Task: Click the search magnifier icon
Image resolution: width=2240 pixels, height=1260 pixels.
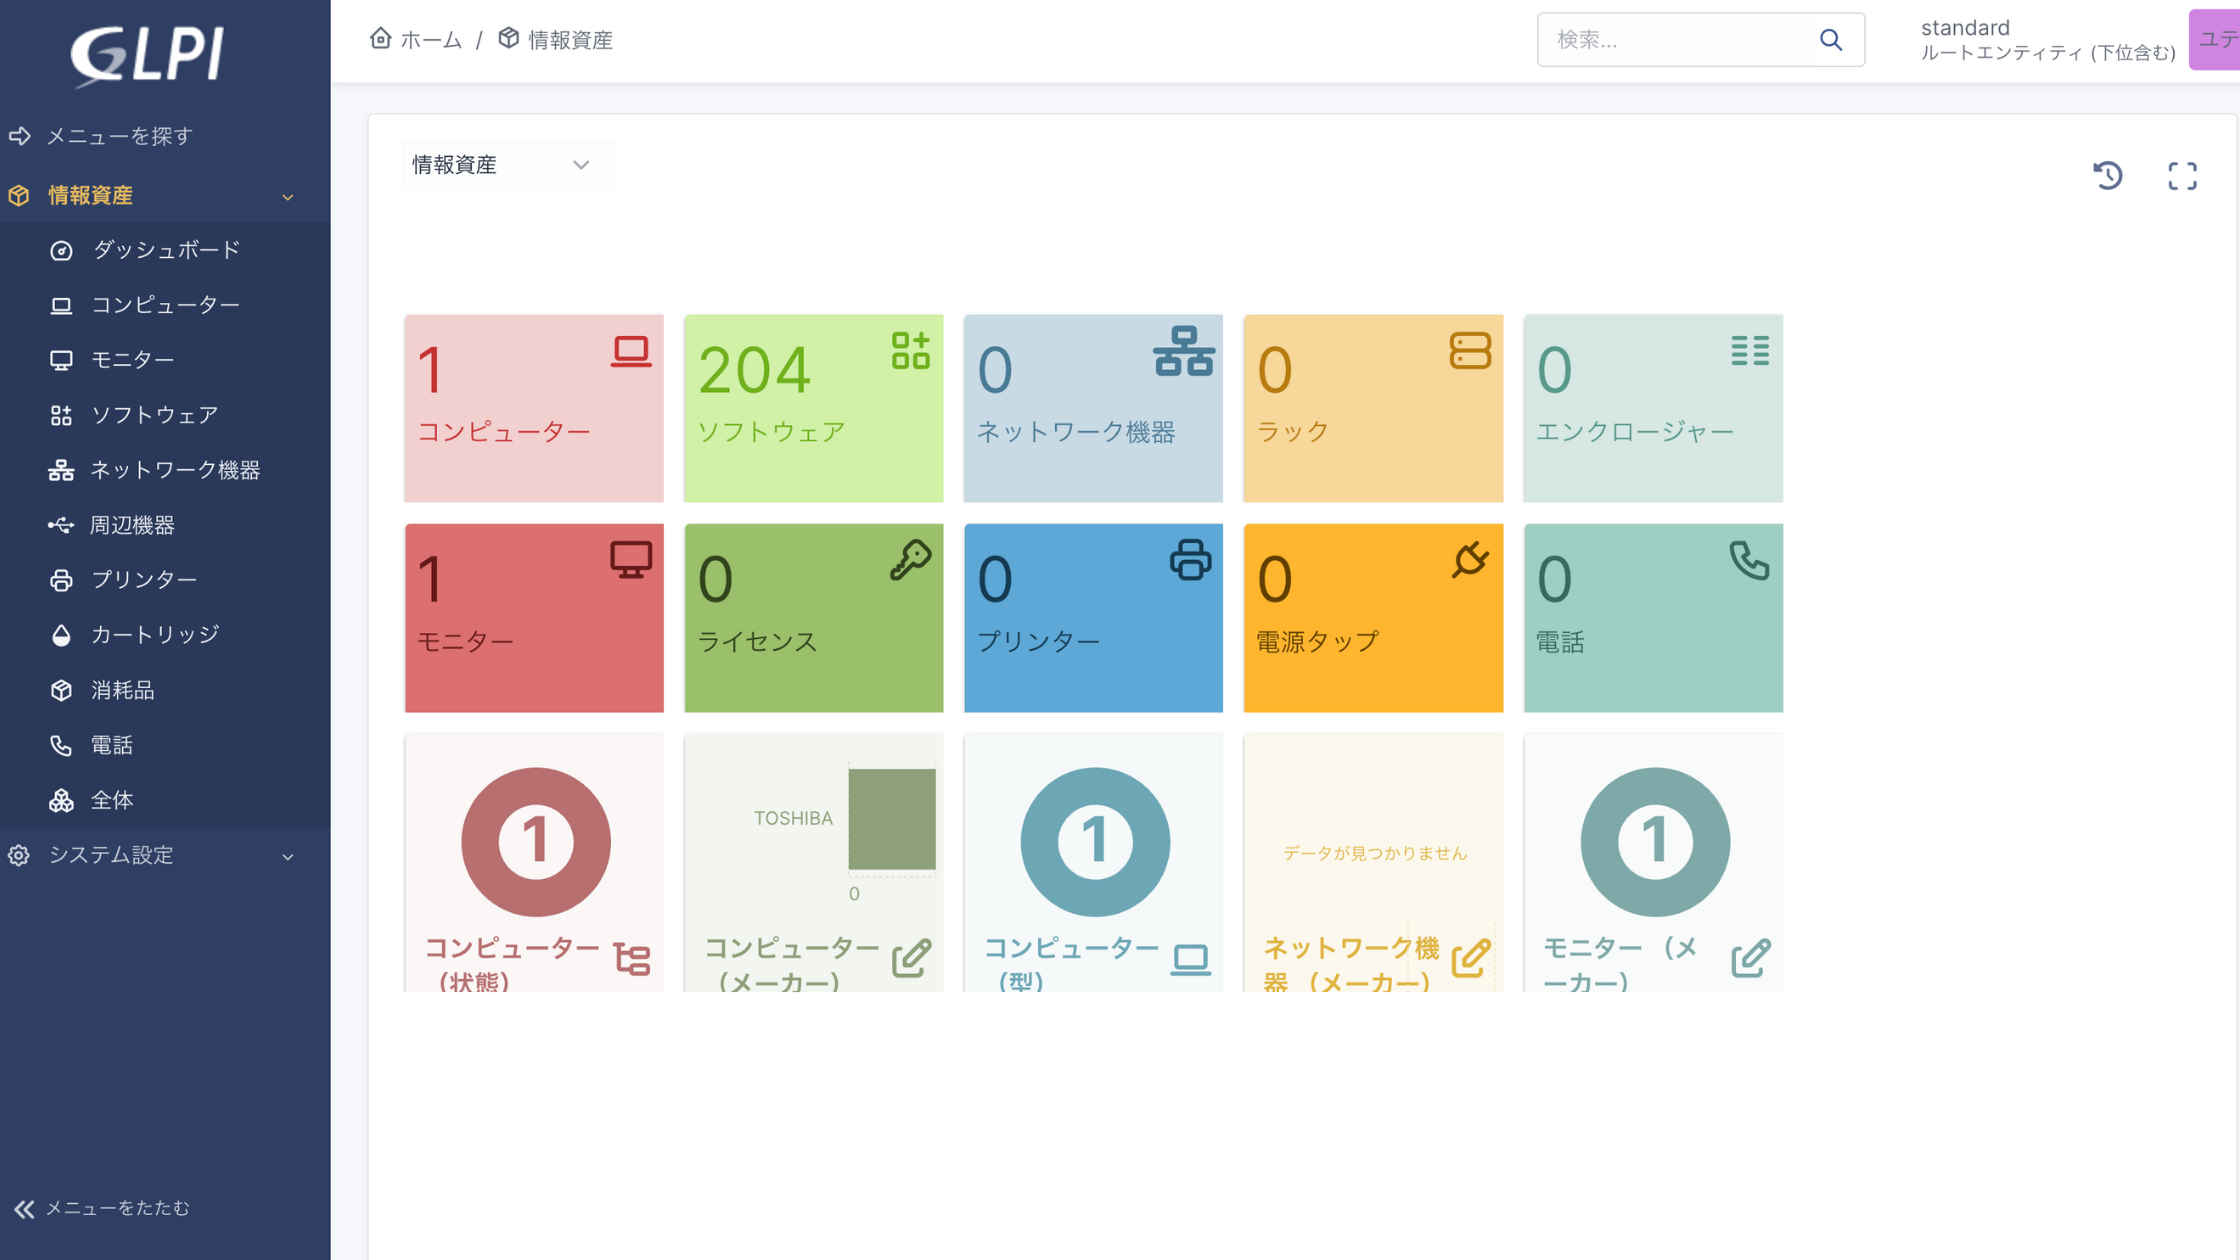Action: pos(1830,39)
